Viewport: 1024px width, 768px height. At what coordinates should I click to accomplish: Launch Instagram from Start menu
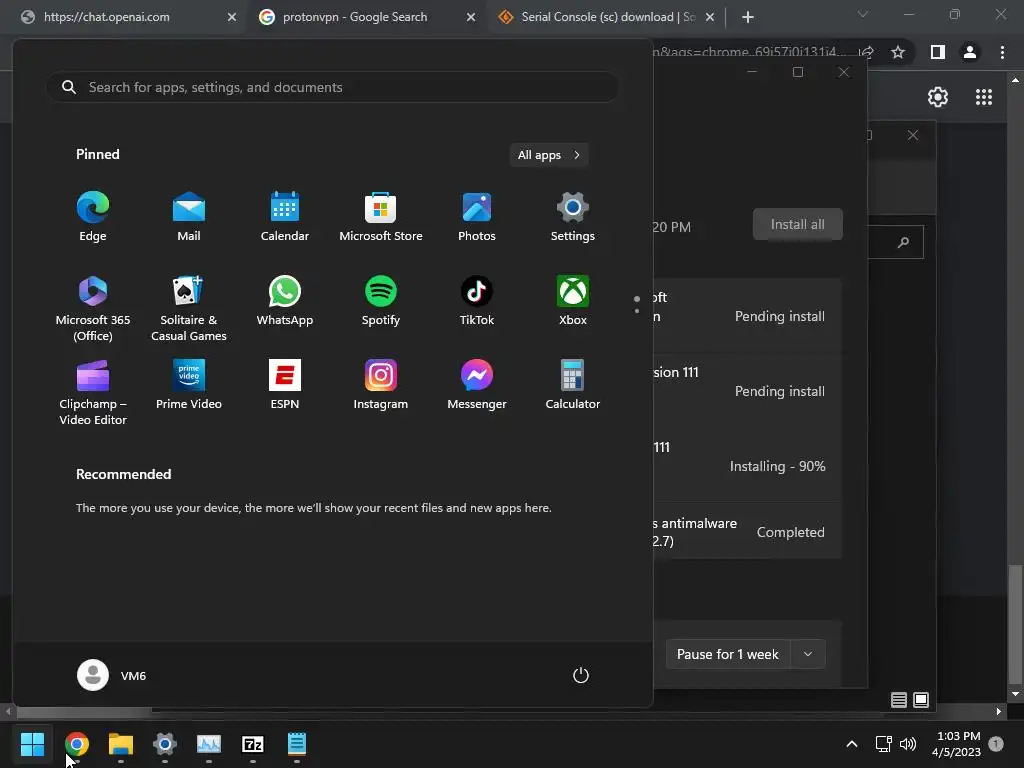coord(381,385)
